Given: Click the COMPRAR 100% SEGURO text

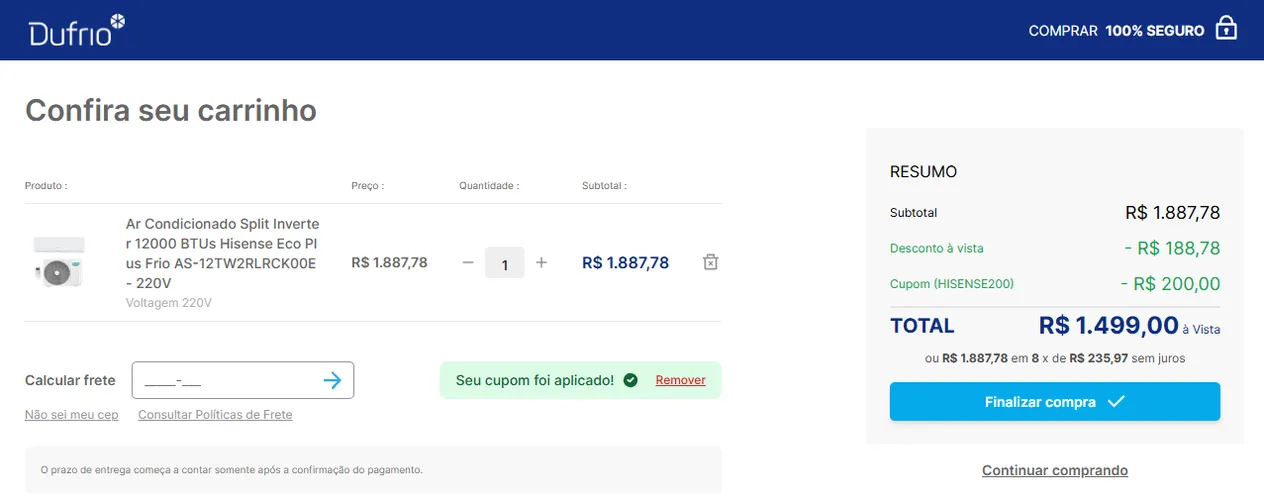Looking at the screenshot, I should click(1117, 31).
